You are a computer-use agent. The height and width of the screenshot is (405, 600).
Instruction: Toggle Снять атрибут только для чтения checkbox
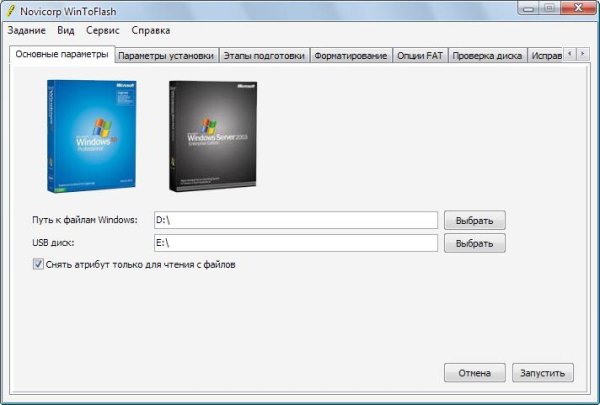point(38,264)
